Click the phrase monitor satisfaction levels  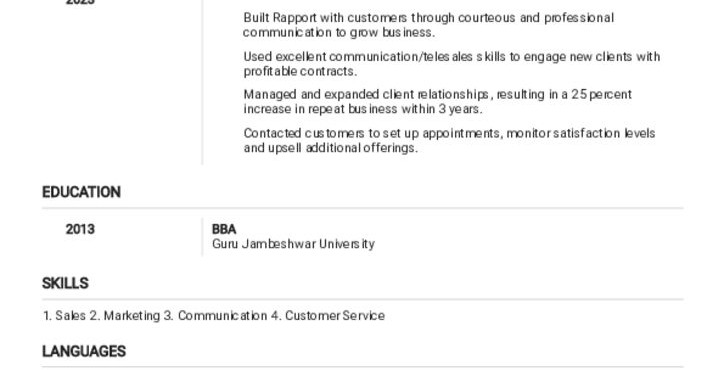click(x=581, y=133)
